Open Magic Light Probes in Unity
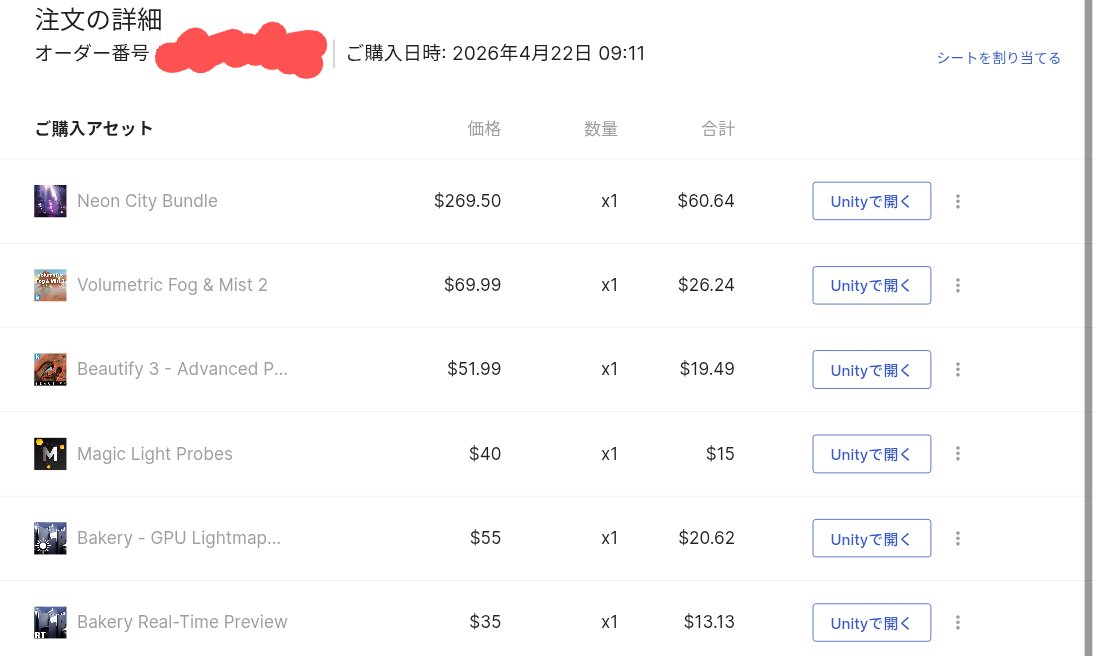 [x=871, y=453]
